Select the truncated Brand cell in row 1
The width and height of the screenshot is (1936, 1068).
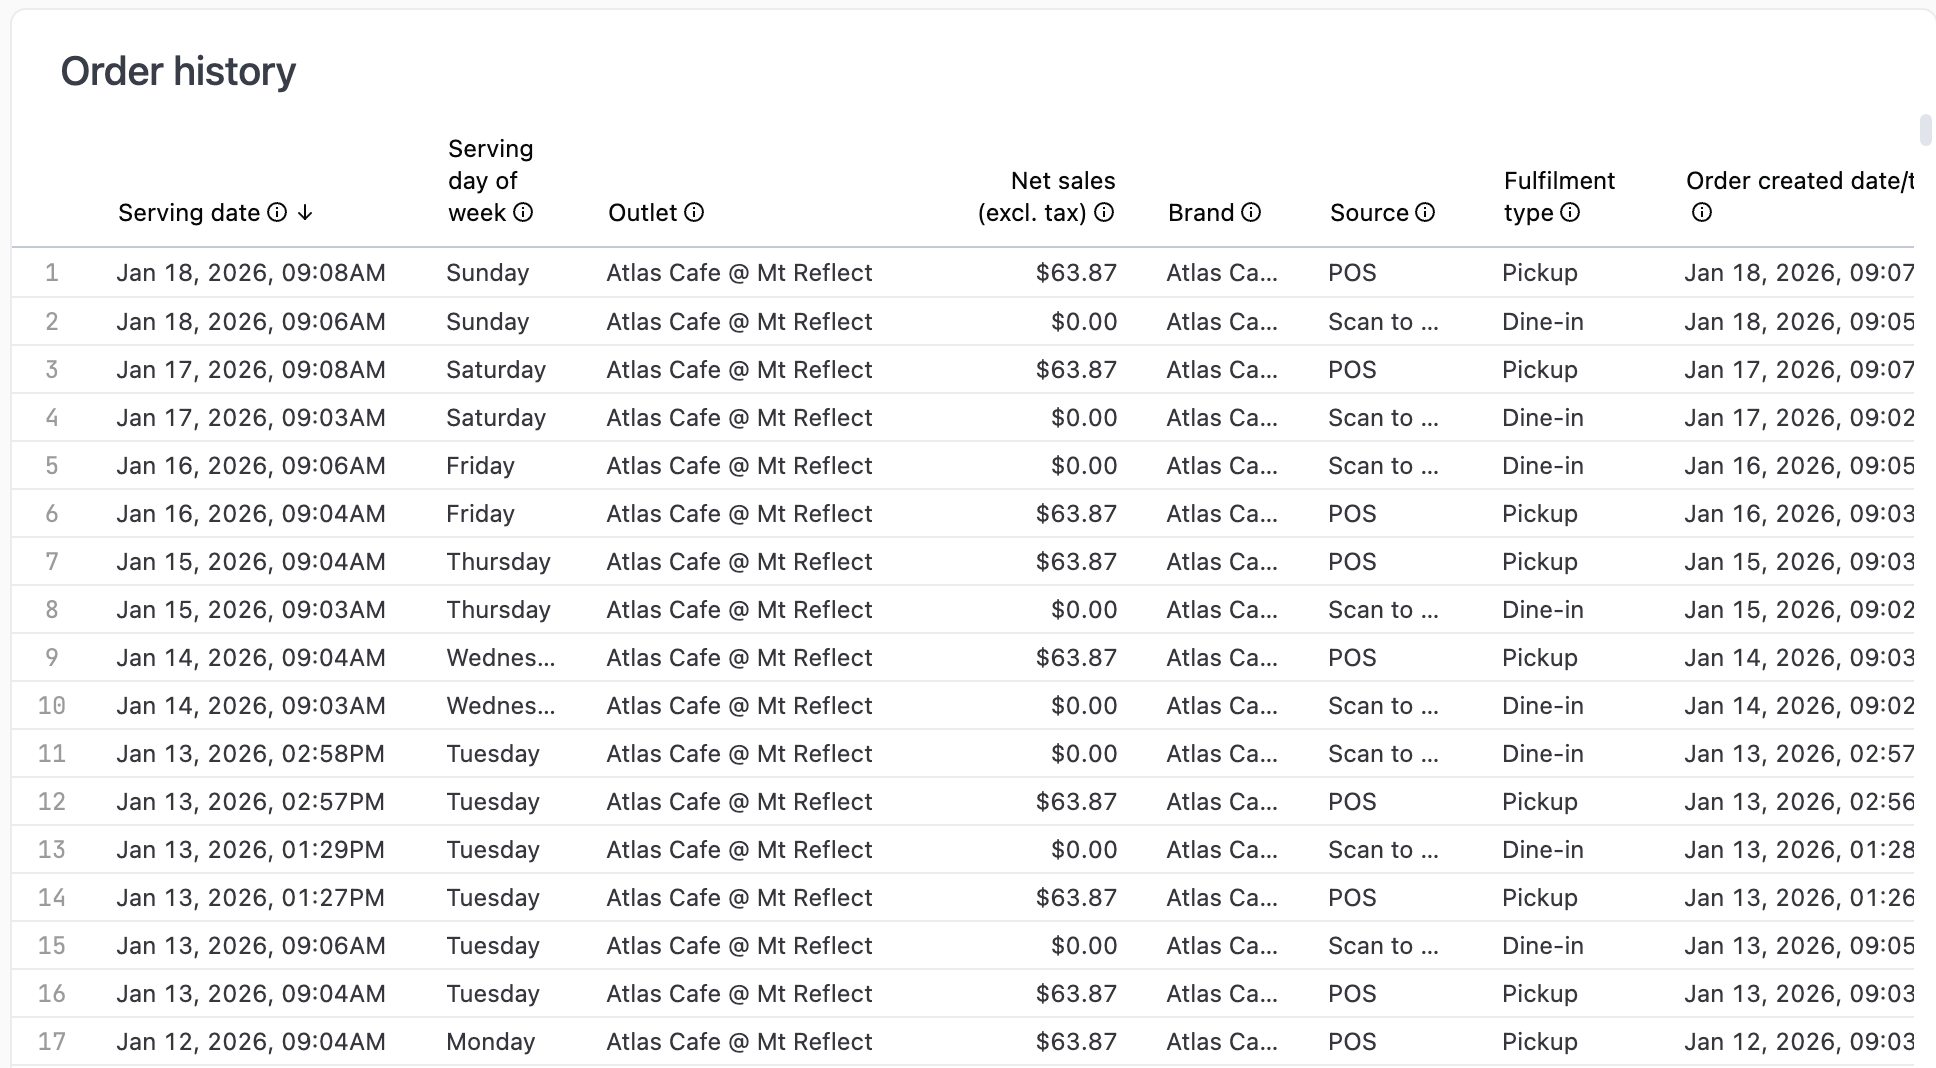[1222, 272]
